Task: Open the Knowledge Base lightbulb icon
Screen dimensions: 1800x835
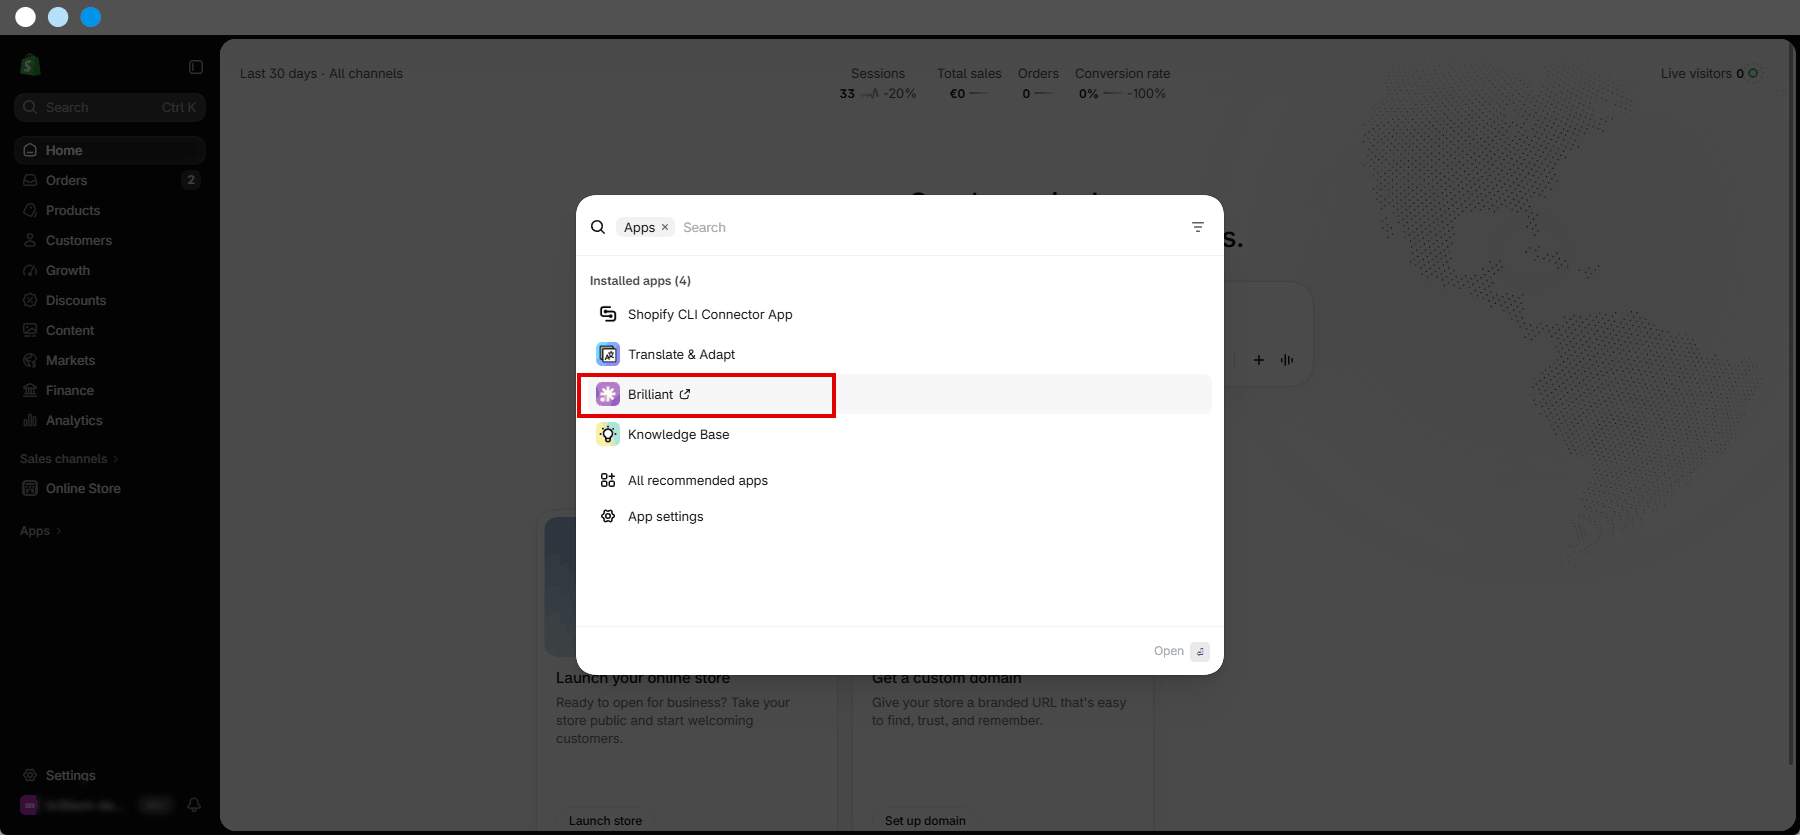Action: (x=608, y=434)
